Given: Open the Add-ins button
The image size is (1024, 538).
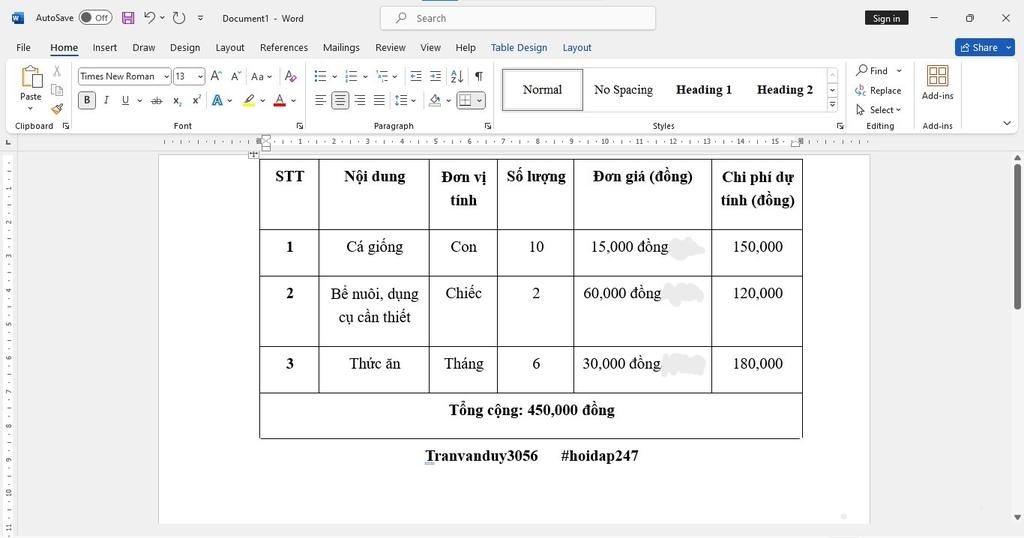Looking at the screenshot, I should [937, 83].
